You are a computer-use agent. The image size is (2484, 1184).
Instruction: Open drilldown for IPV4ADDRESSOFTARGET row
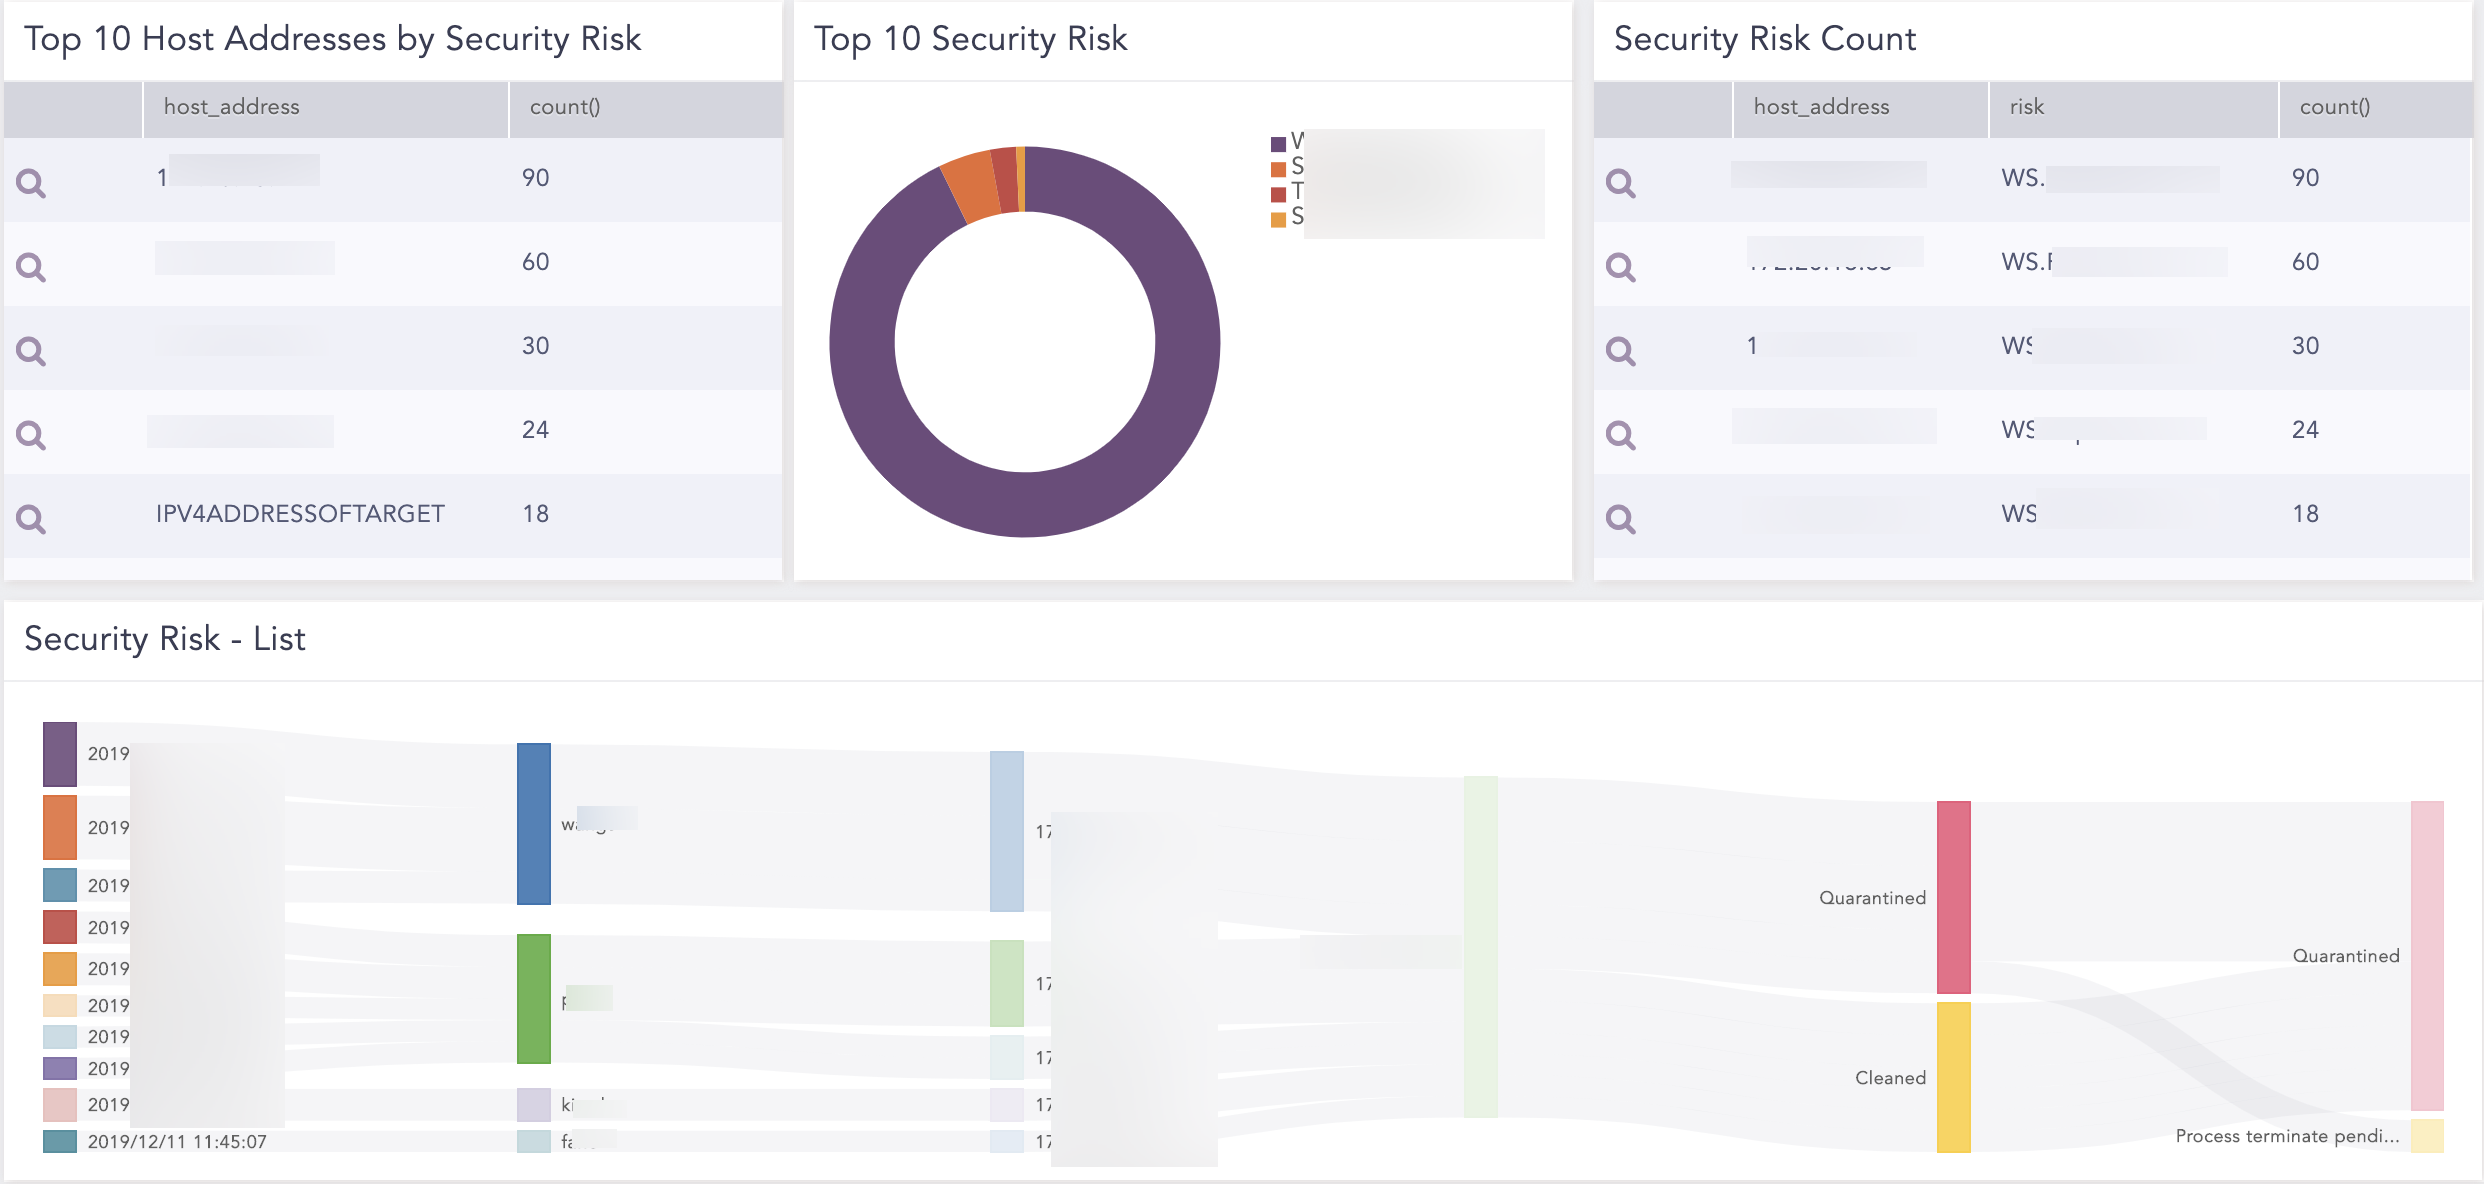point(31,519)
